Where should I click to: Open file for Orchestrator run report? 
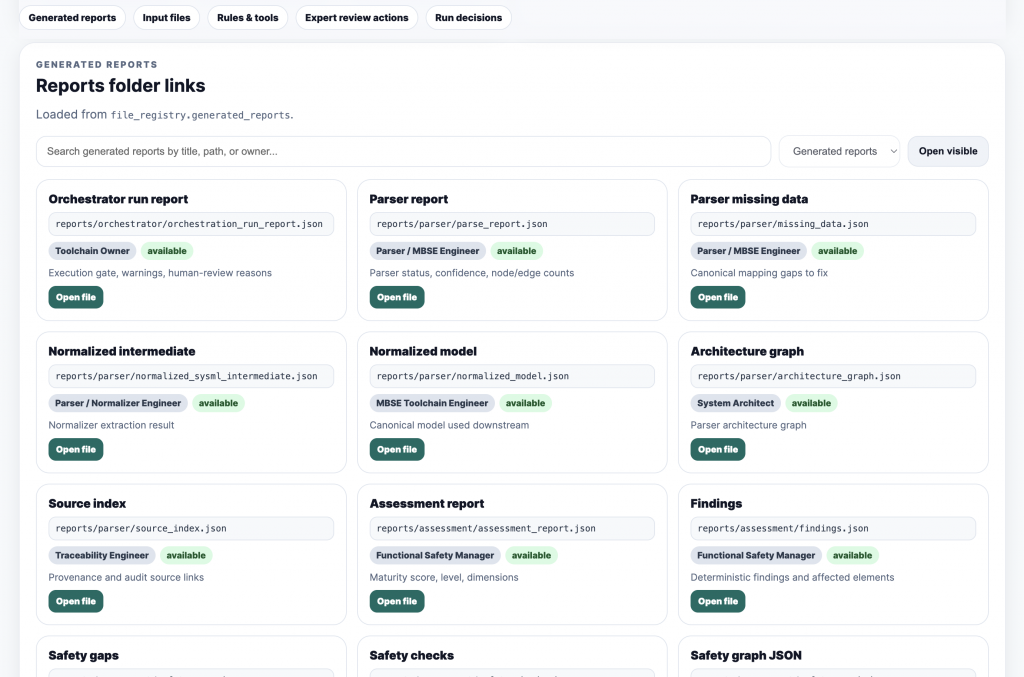coord(76,297)
